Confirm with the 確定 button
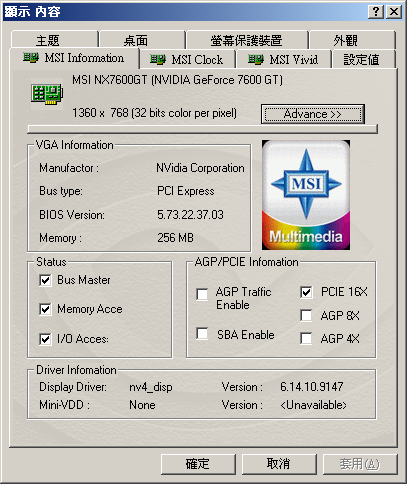 tap(198, 464)
